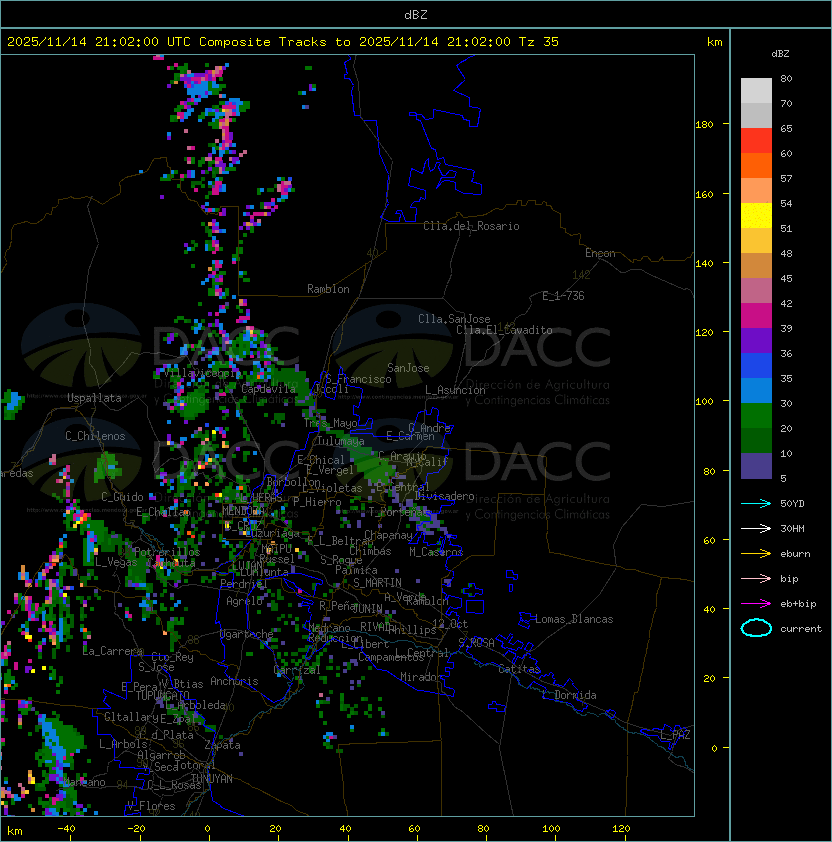The height and width of the screenshot is (842, 832).
Task: Click the 'Capdevila' place label
Action: [269, 389]
